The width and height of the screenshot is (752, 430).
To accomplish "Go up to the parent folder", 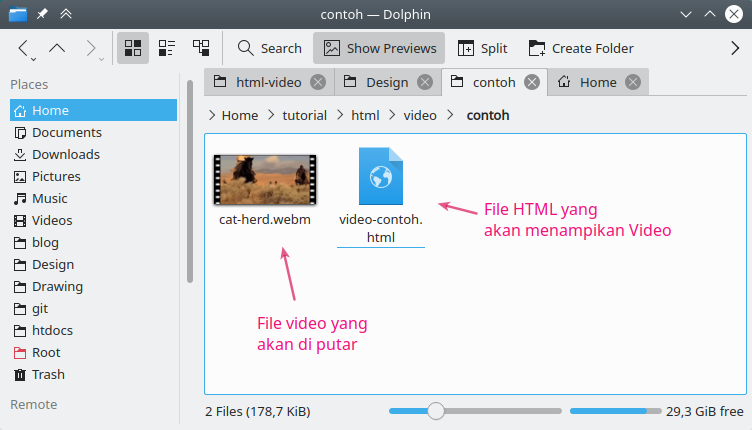I will [57, 48].
